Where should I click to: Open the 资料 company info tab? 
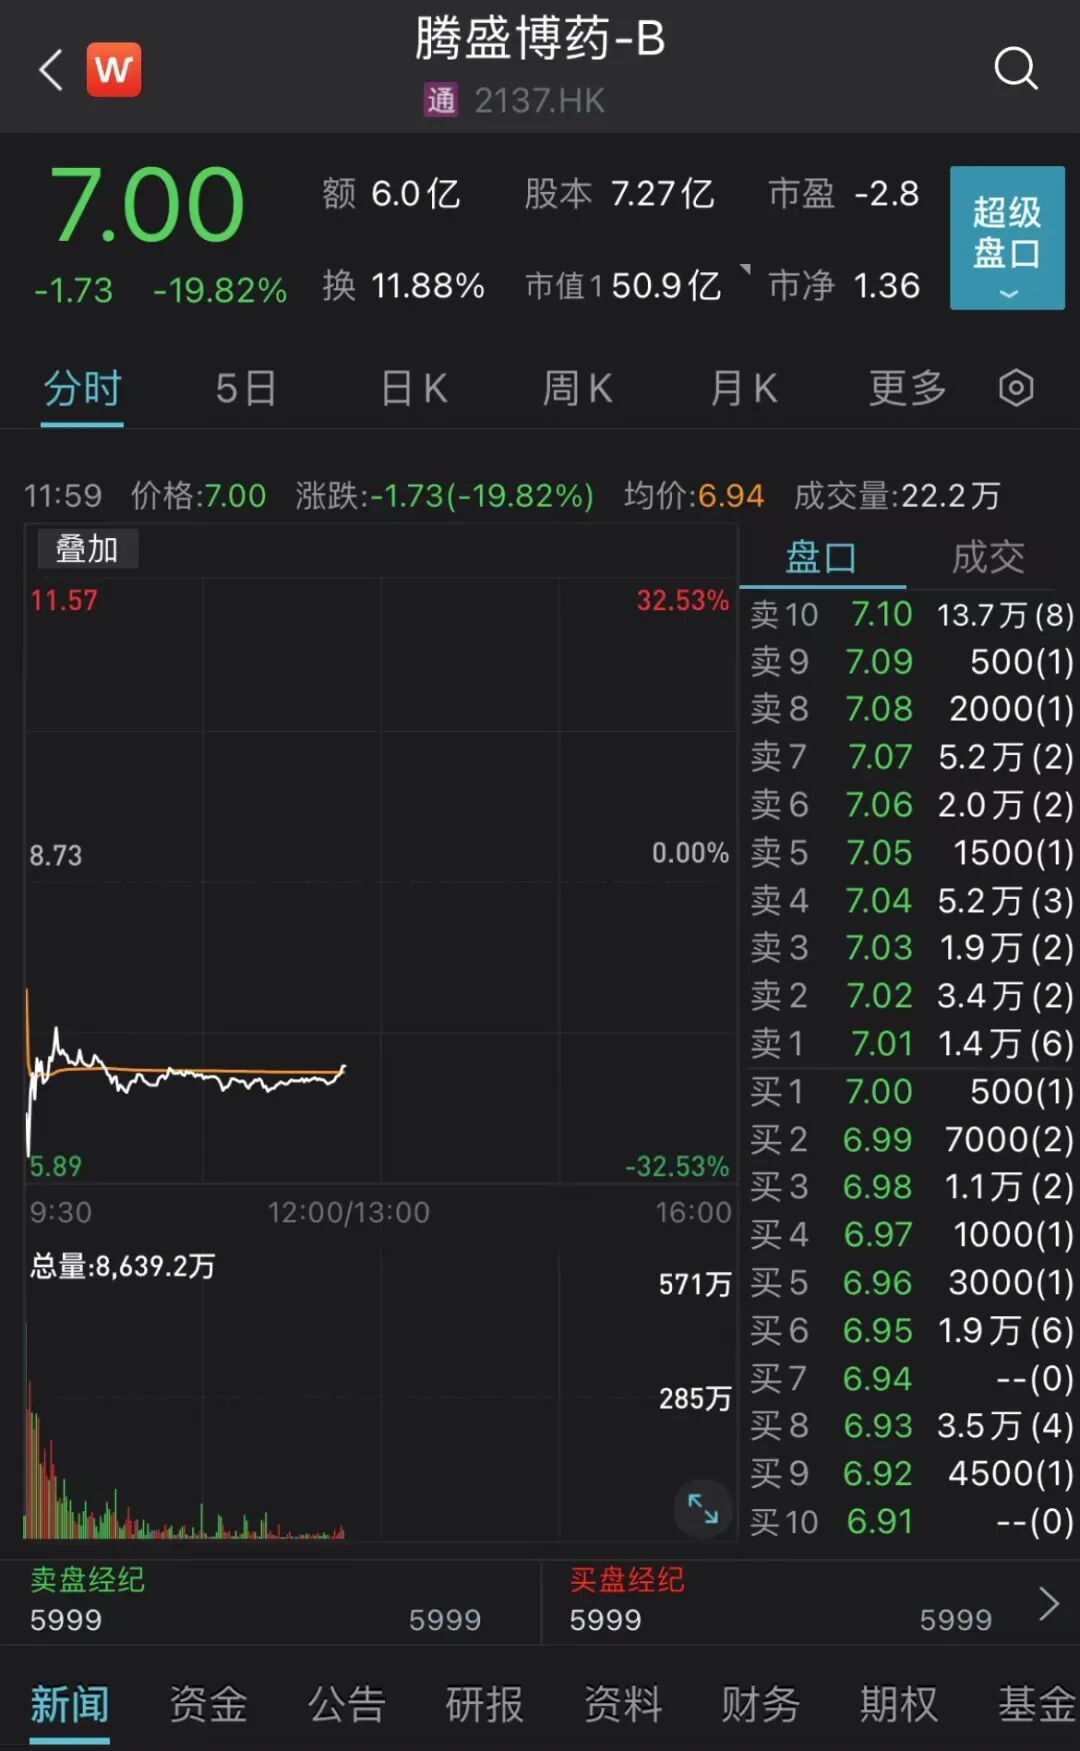point(623,1704)
